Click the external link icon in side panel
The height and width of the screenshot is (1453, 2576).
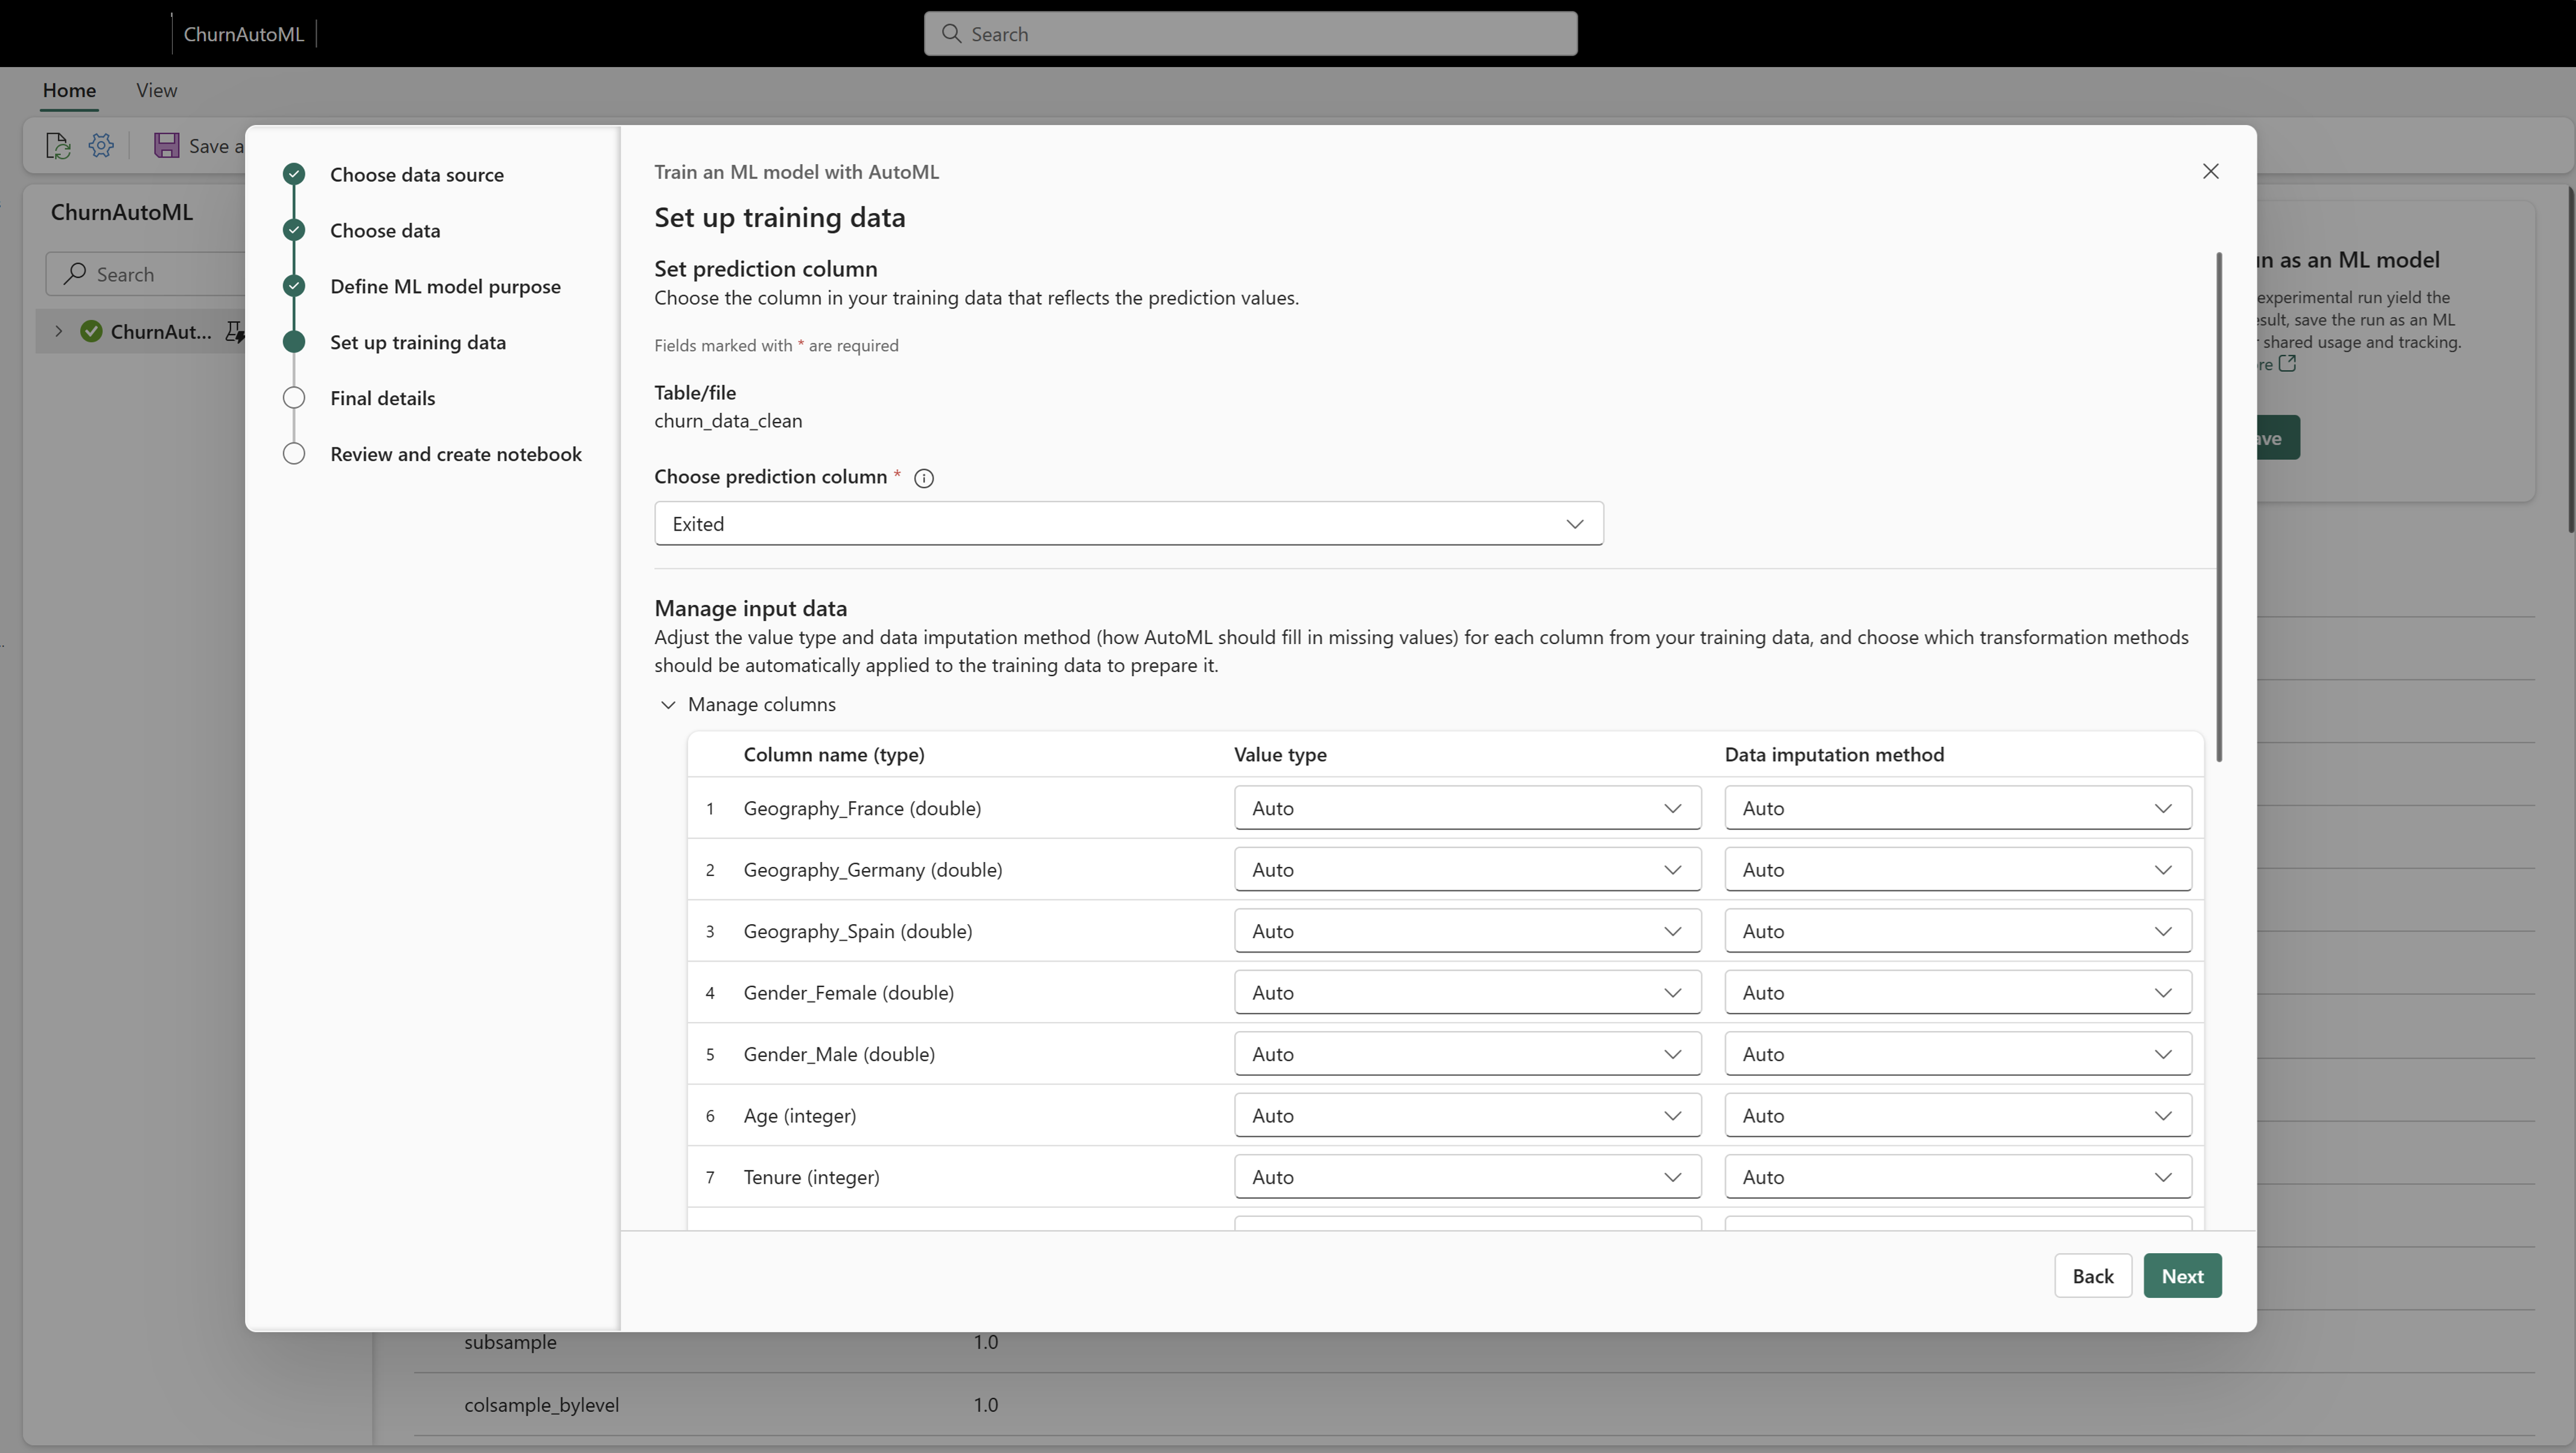2287,364
